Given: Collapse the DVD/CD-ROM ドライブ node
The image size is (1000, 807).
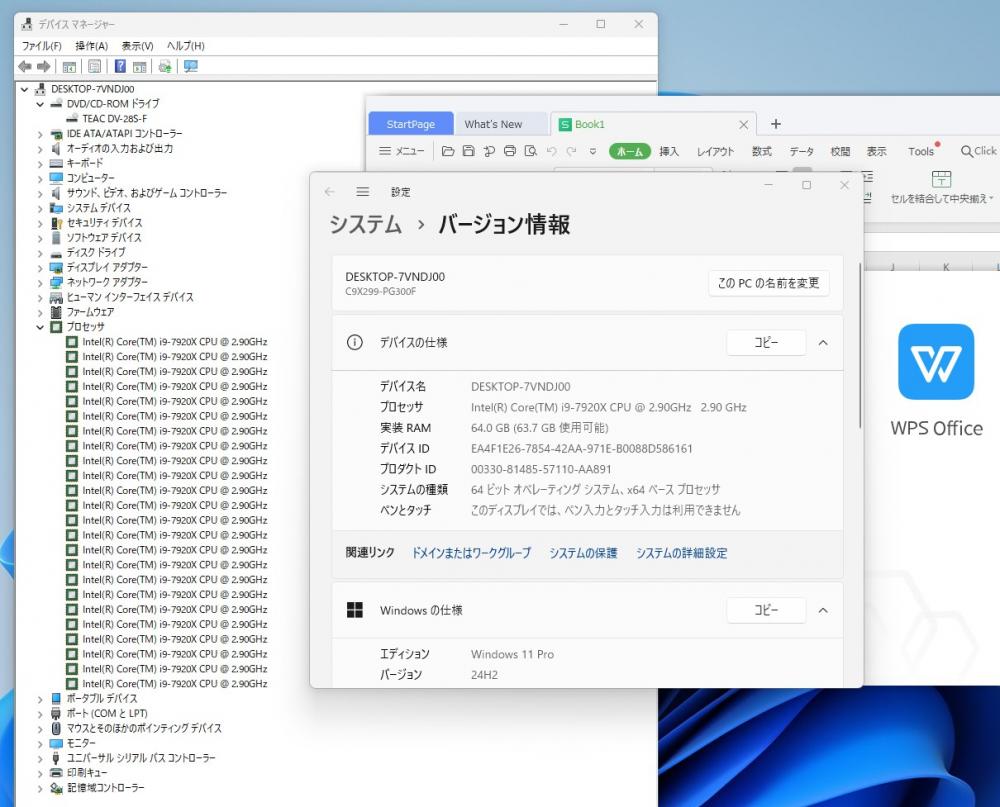Looking at the screenshot, I should (40, 104).
